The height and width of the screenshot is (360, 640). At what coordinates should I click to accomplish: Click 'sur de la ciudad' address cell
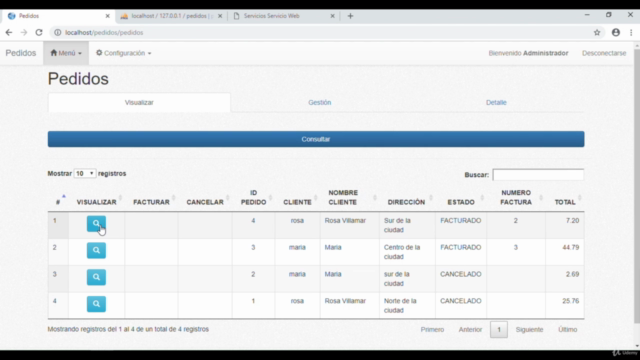click(397, 279)
